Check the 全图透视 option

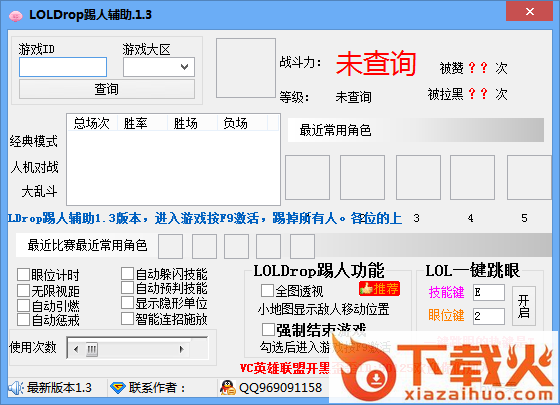(x=267, y=291)
